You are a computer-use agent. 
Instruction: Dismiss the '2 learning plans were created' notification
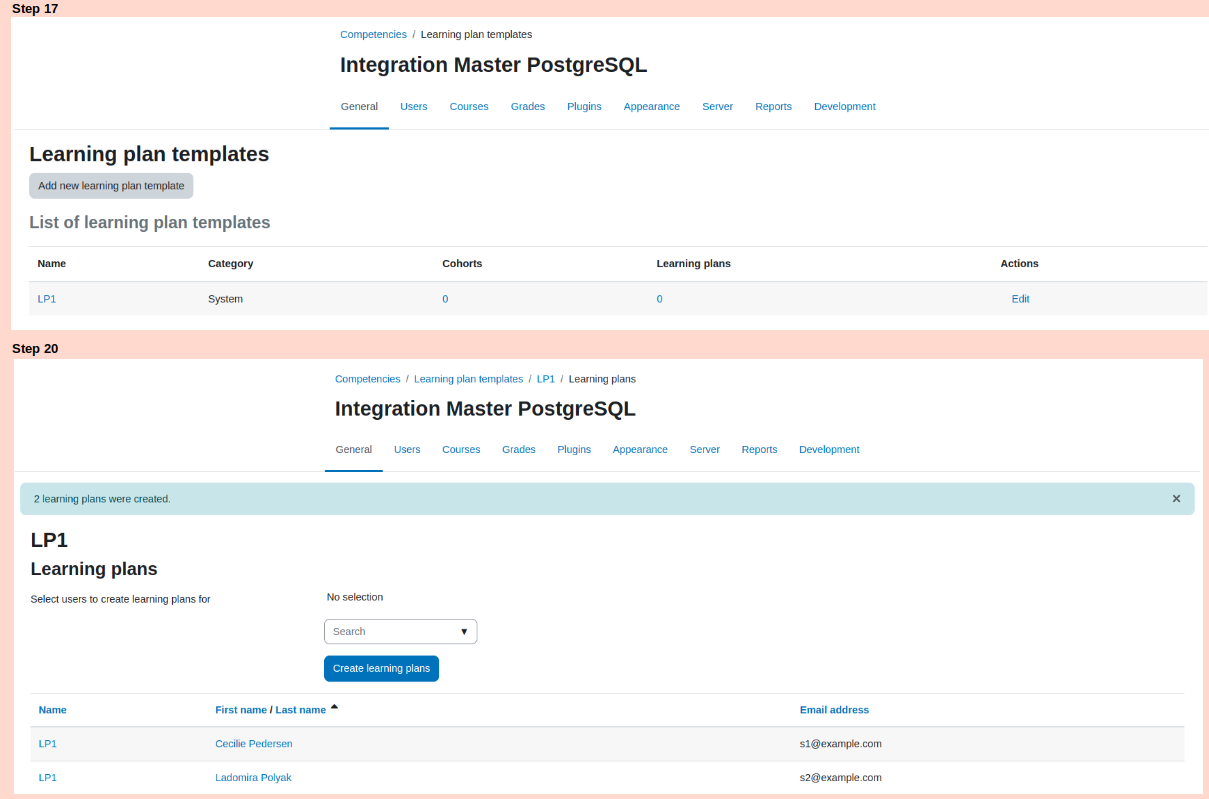tap(1176, 498)
